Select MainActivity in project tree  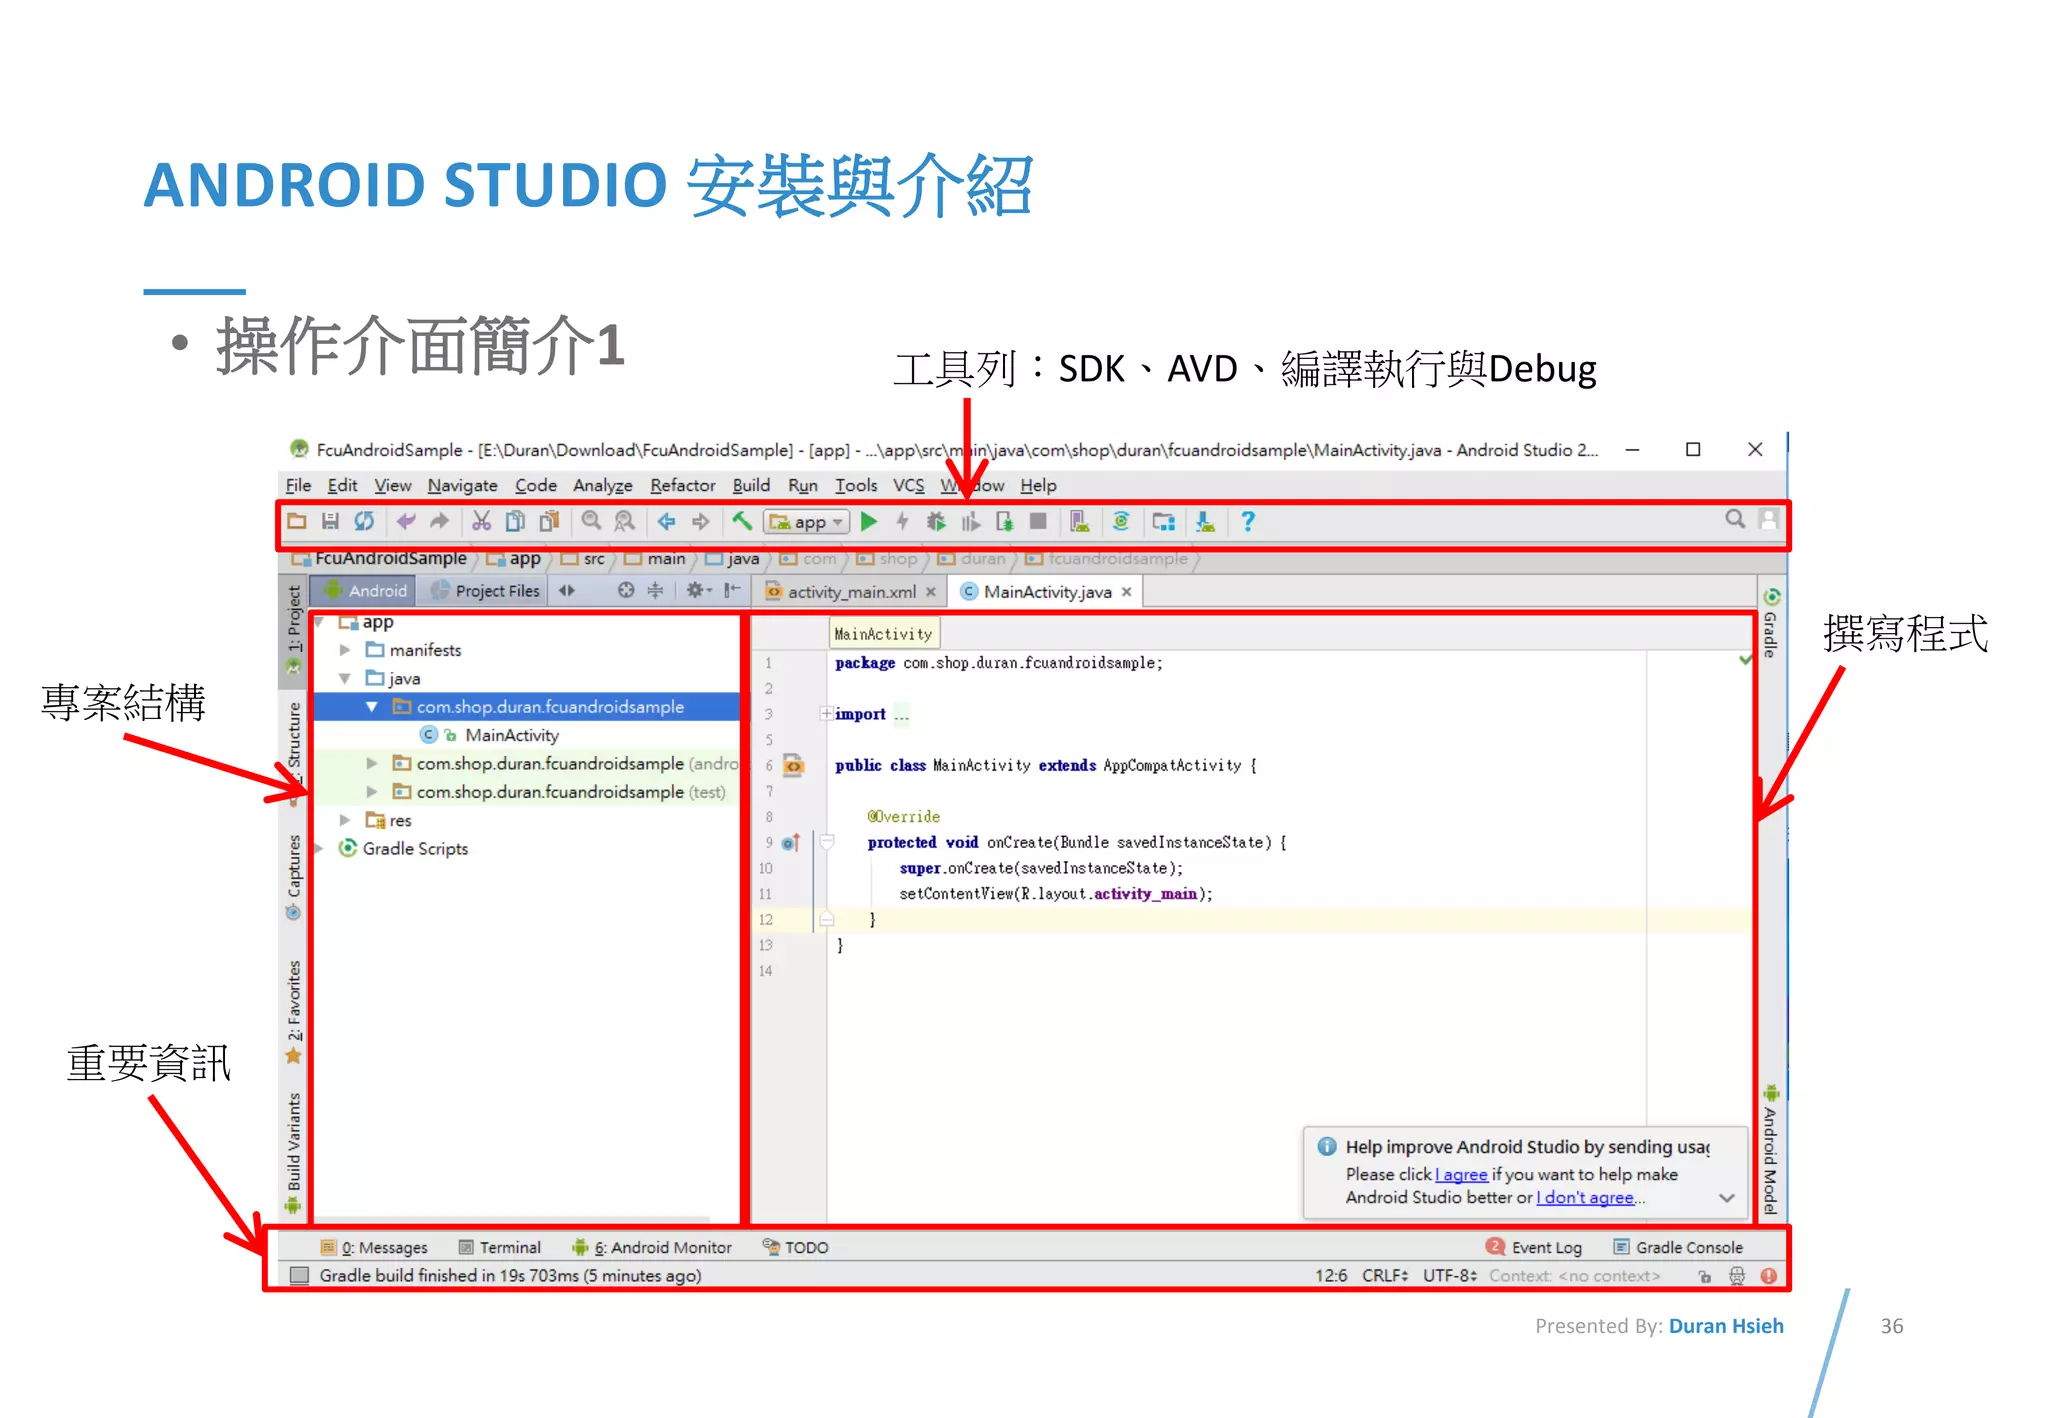[x=512, y=735]
